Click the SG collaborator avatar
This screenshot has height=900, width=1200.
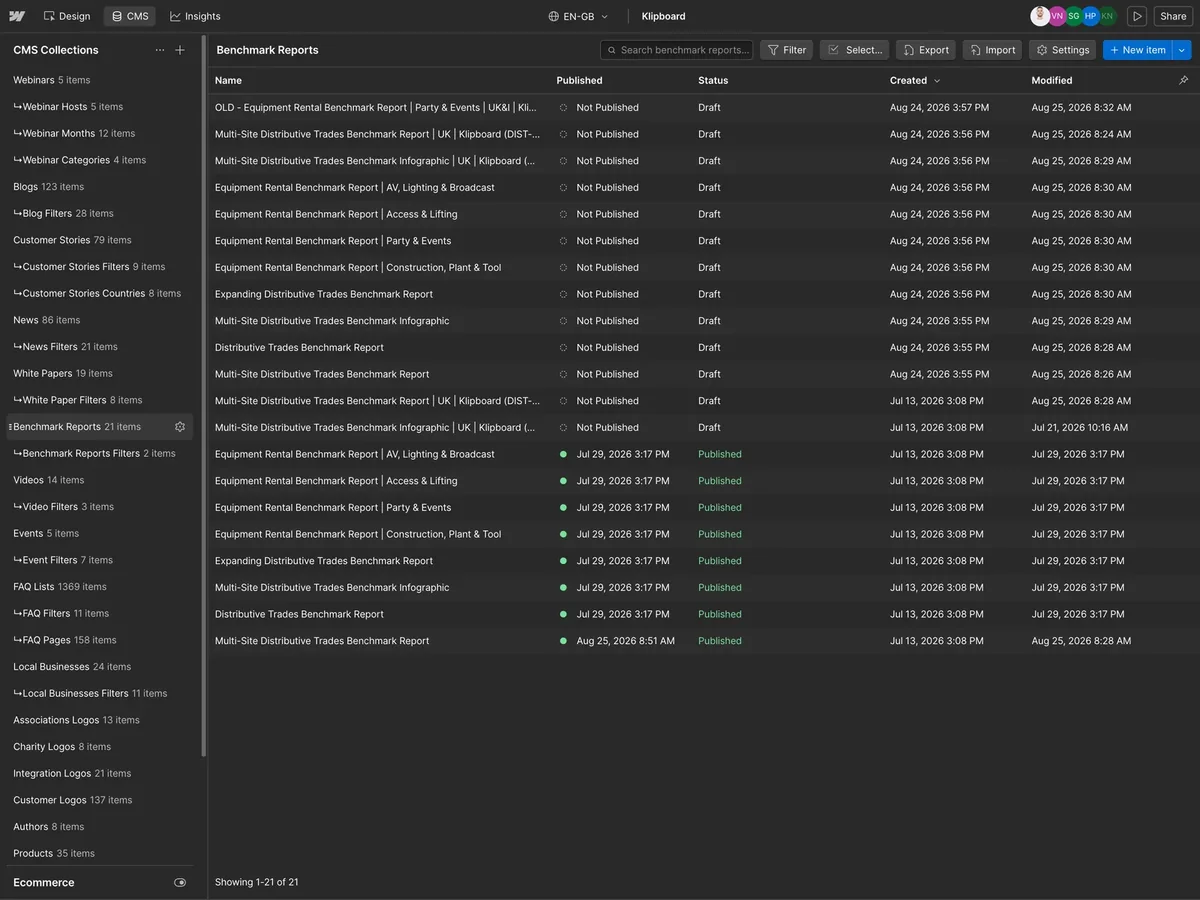(1074, 16)
